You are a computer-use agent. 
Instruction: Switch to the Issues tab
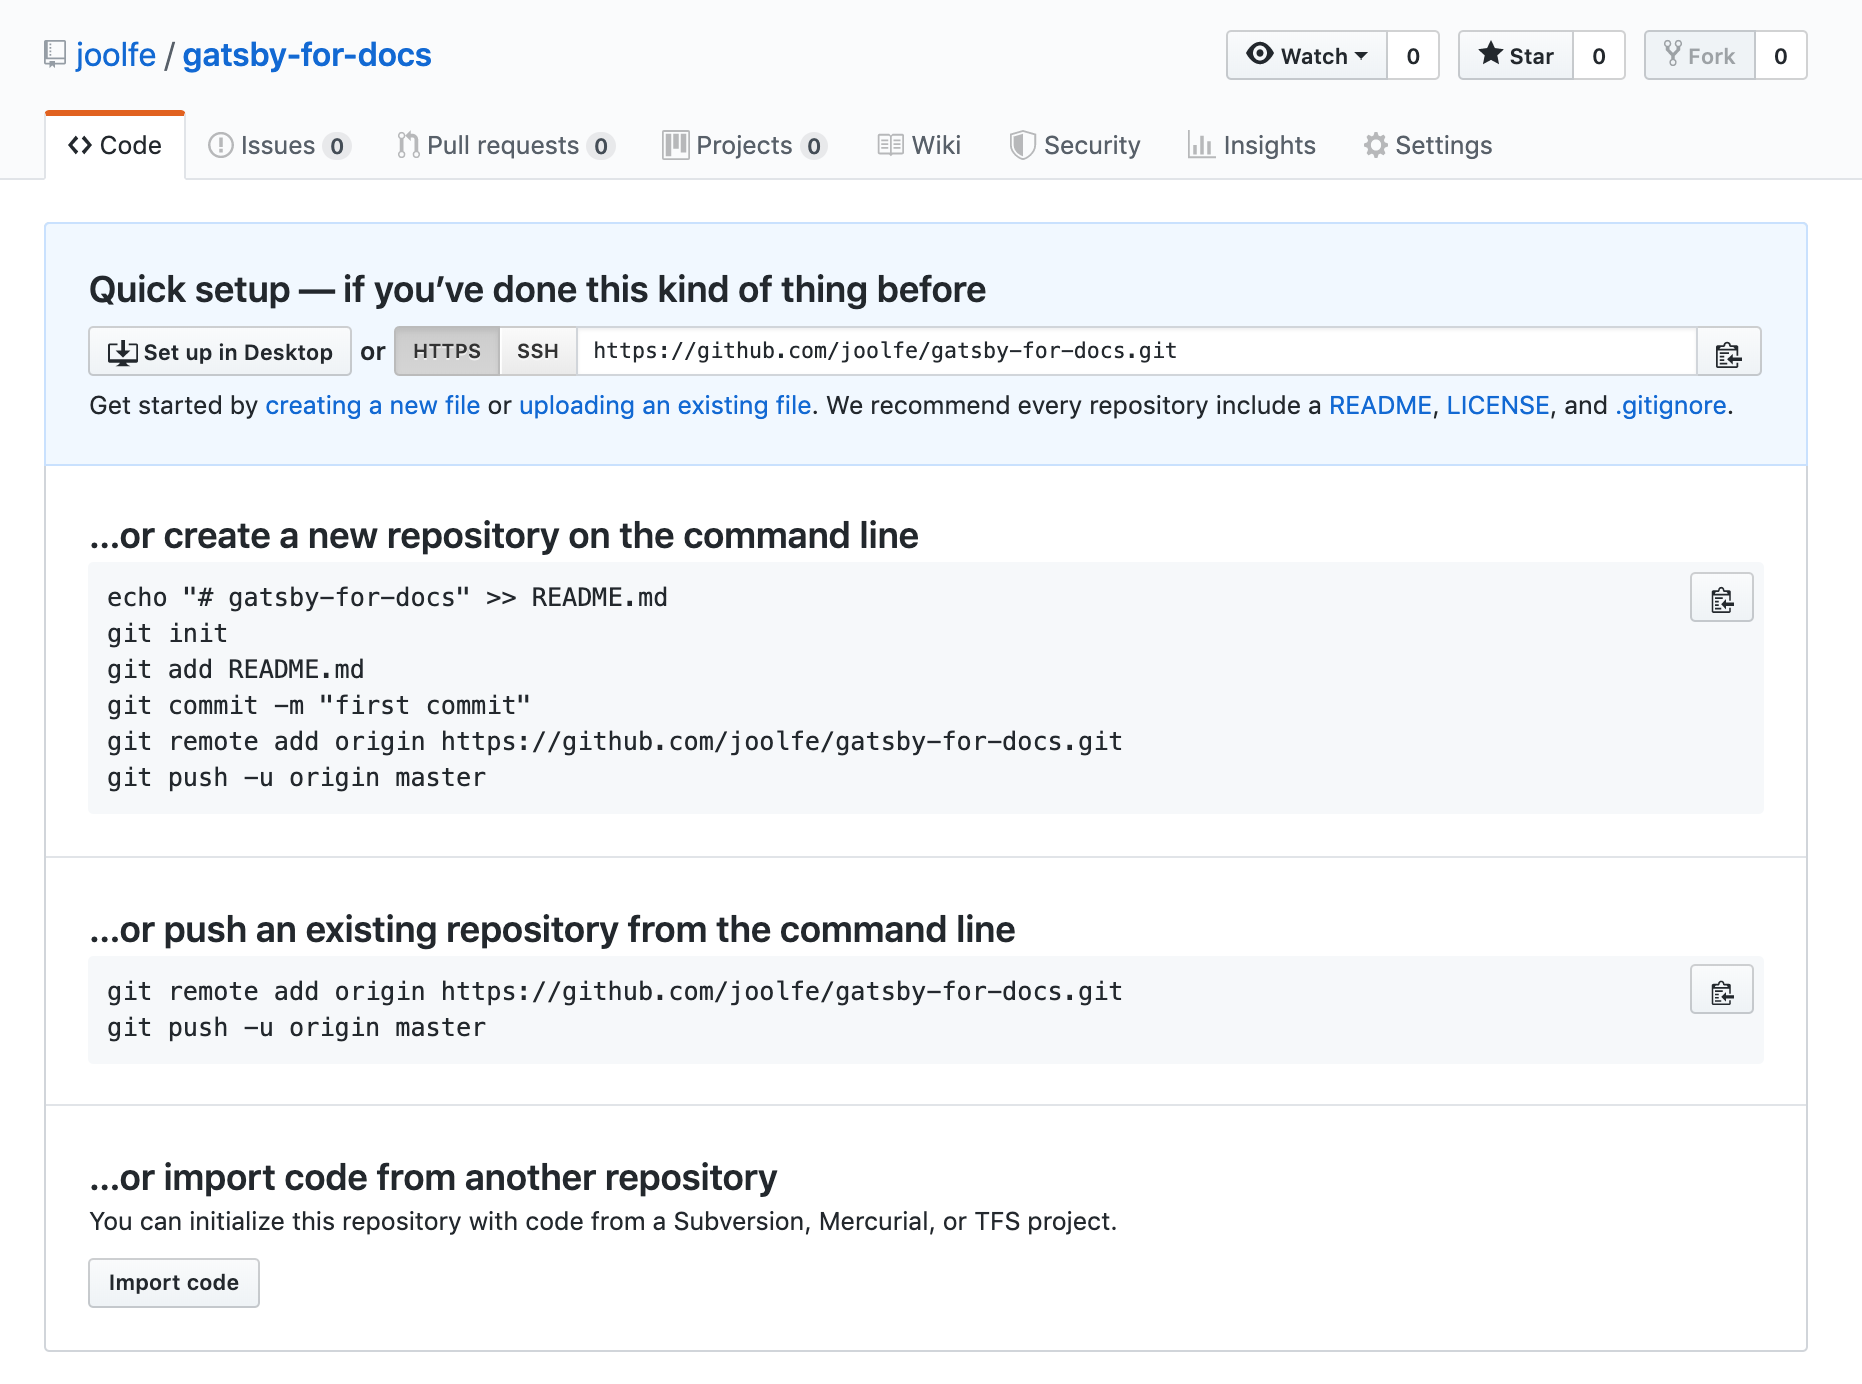click(279, 146)
